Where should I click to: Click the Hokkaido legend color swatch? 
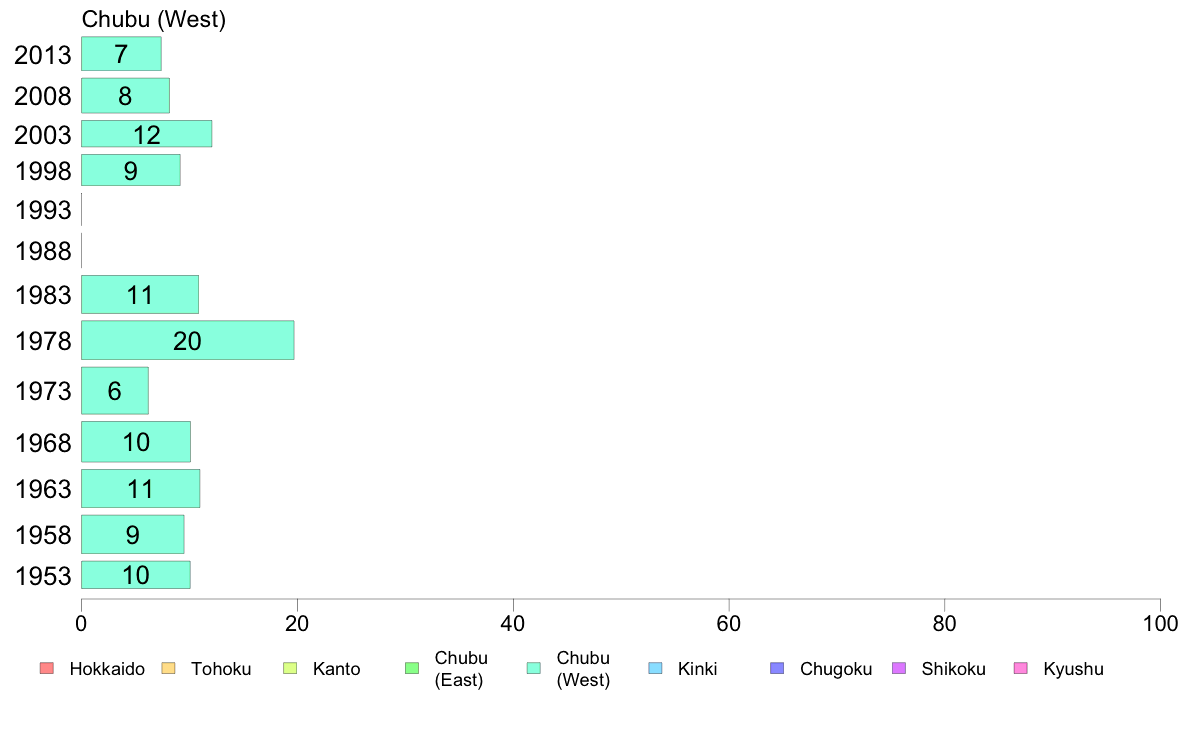(47, 668)
